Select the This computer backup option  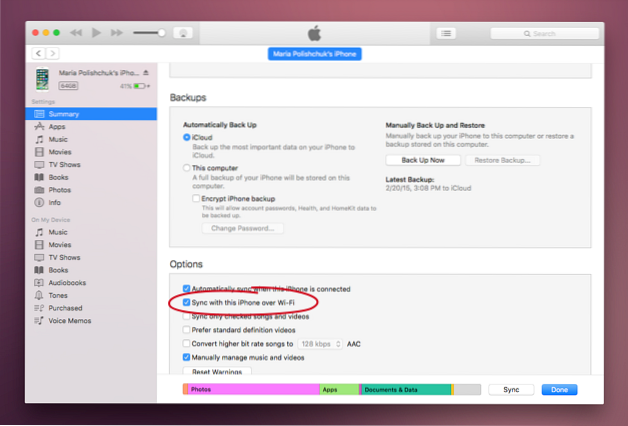(x=187, y=168)
